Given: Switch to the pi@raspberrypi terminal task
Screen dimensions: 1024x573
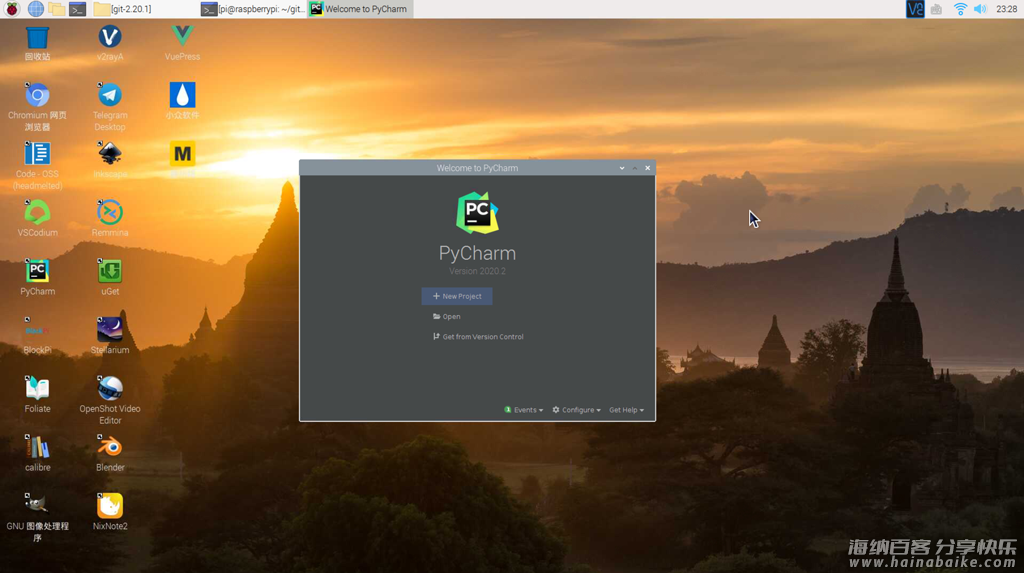Looking at the screenshot, I should coord(252,9).
